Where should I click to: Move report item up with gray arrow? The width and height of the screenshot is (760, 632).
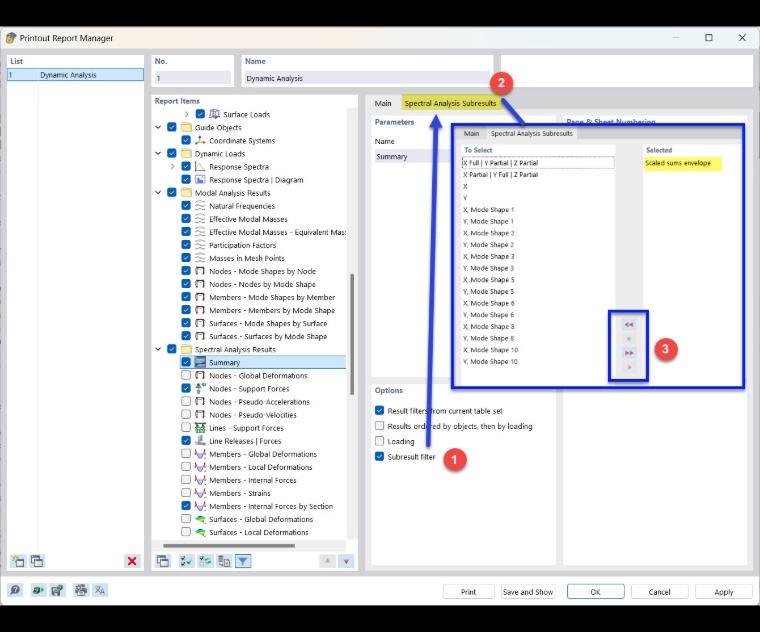[x=327, y=561]
